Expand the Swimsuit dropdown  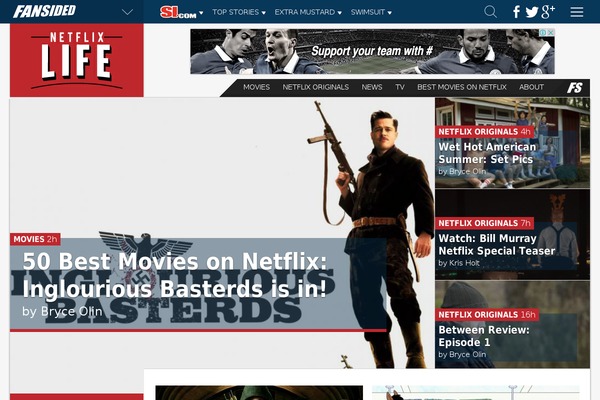pyautogui.click(x=371, y=12)
